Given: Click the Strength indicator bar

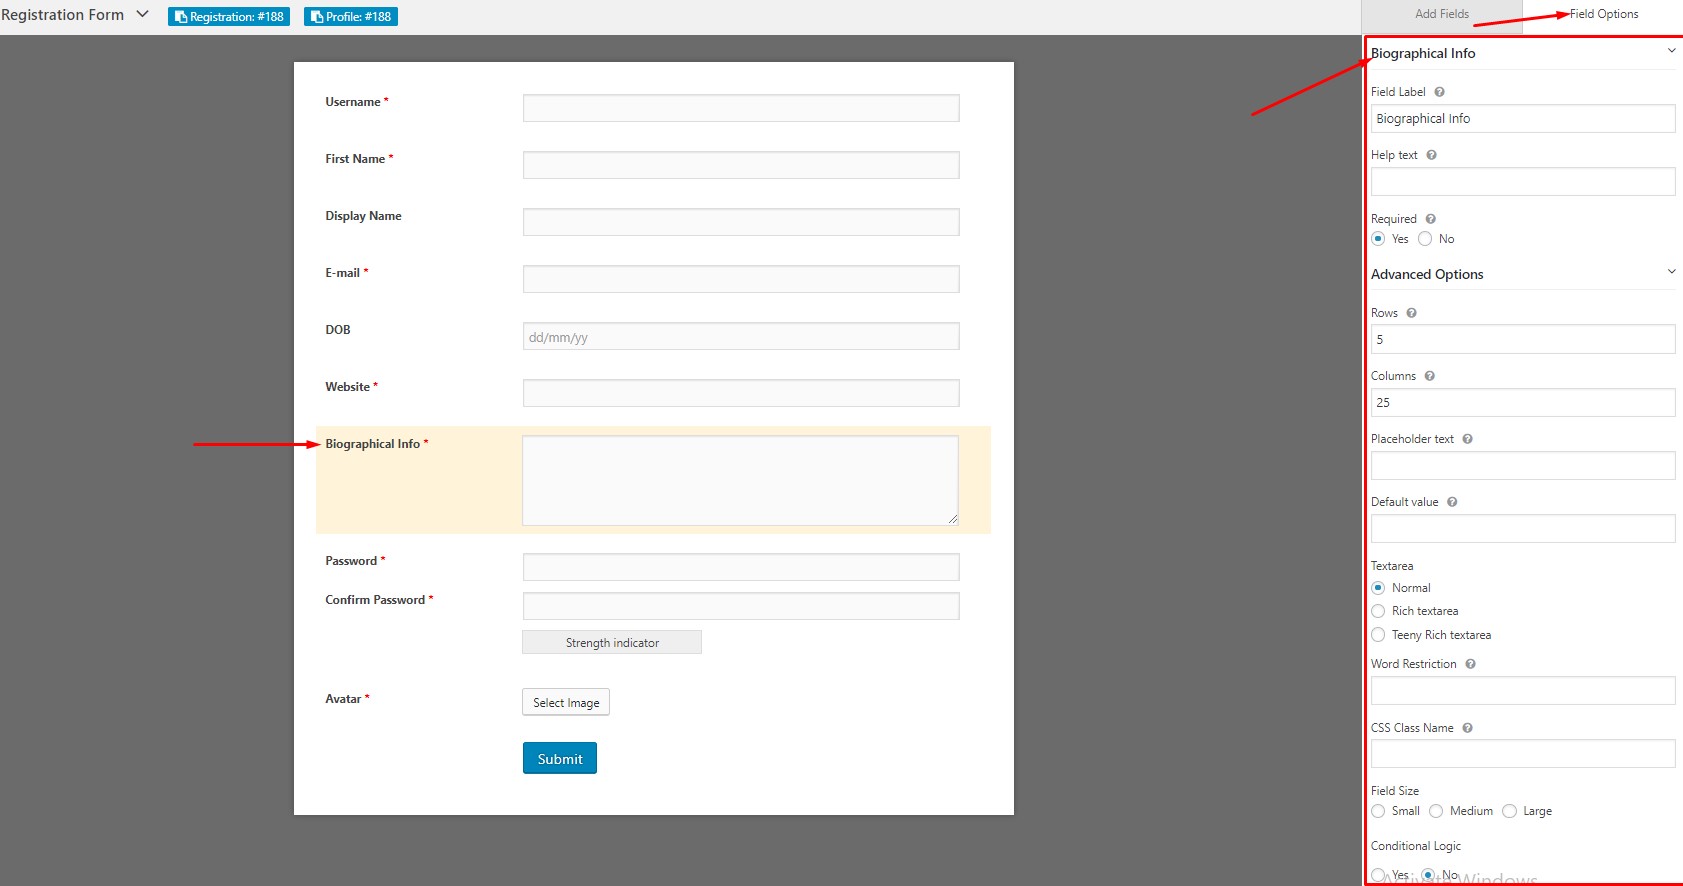Looking at the screenshot, I should click(612, 642).
